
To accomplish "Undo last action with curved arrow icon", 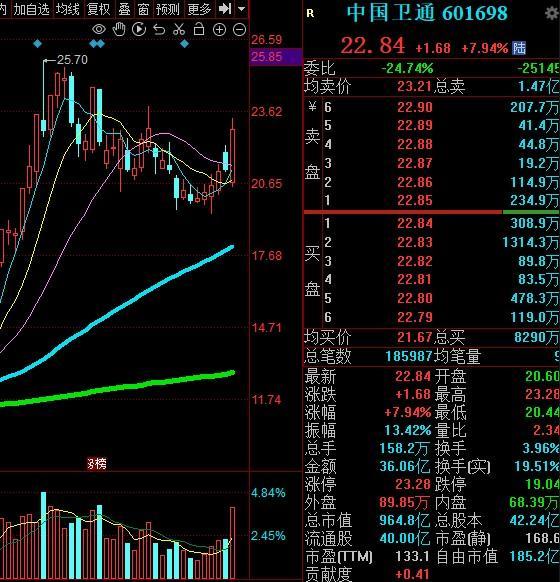I will pos(159,29).
